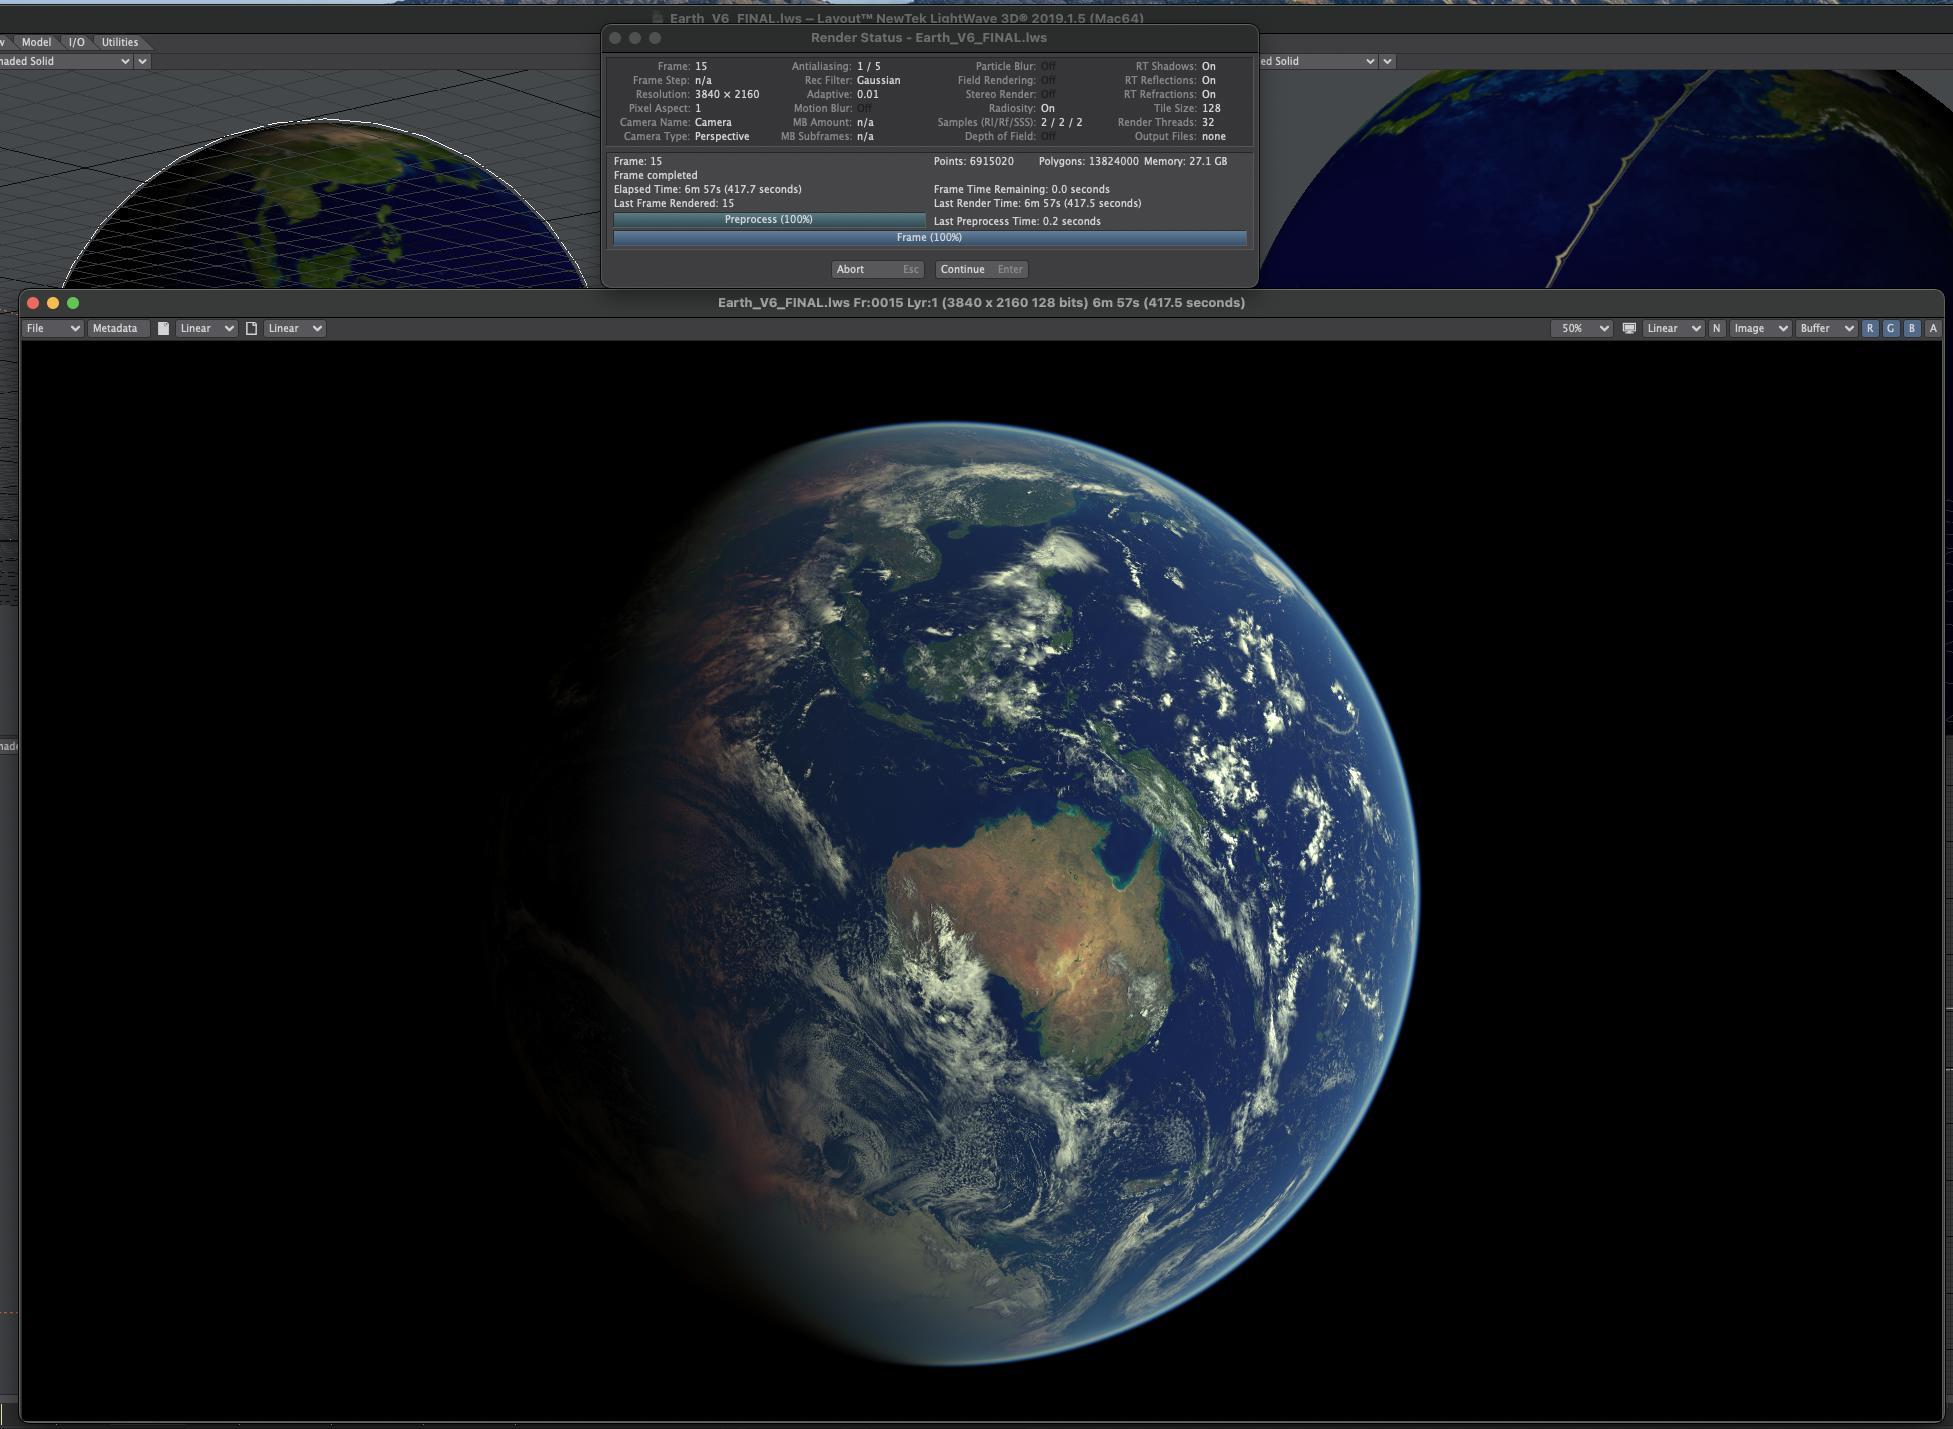Toggle the alpha channel A button
The image size is (1953, 1429).
[1933, 328]
